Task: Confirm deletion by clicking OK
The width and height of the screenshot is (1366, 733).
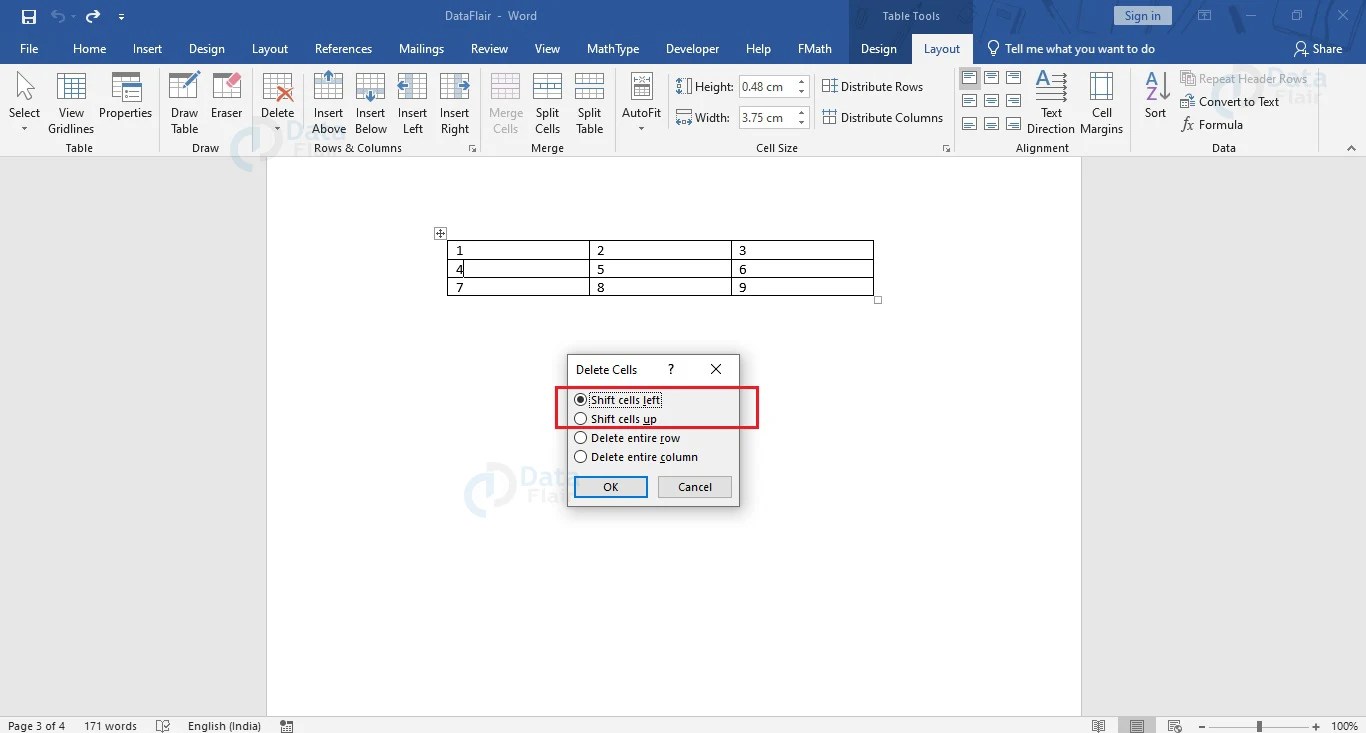Action: [610, 487]
